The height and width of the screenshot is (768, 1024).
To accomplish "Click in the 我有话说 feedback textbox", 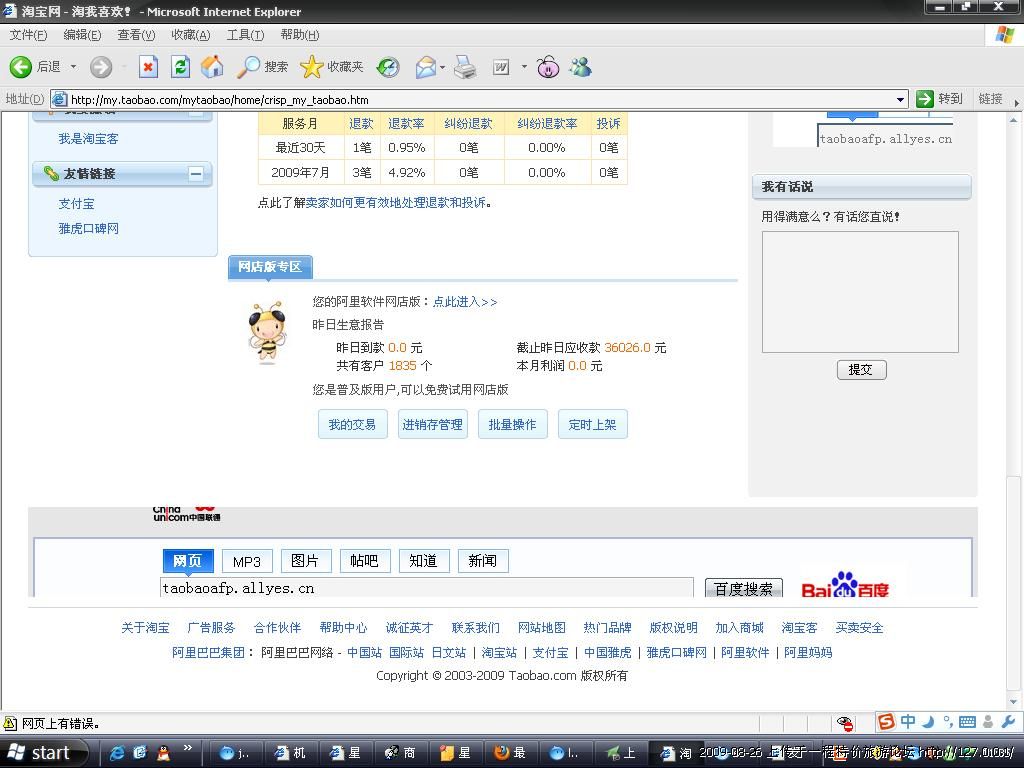I will (860, 291).
